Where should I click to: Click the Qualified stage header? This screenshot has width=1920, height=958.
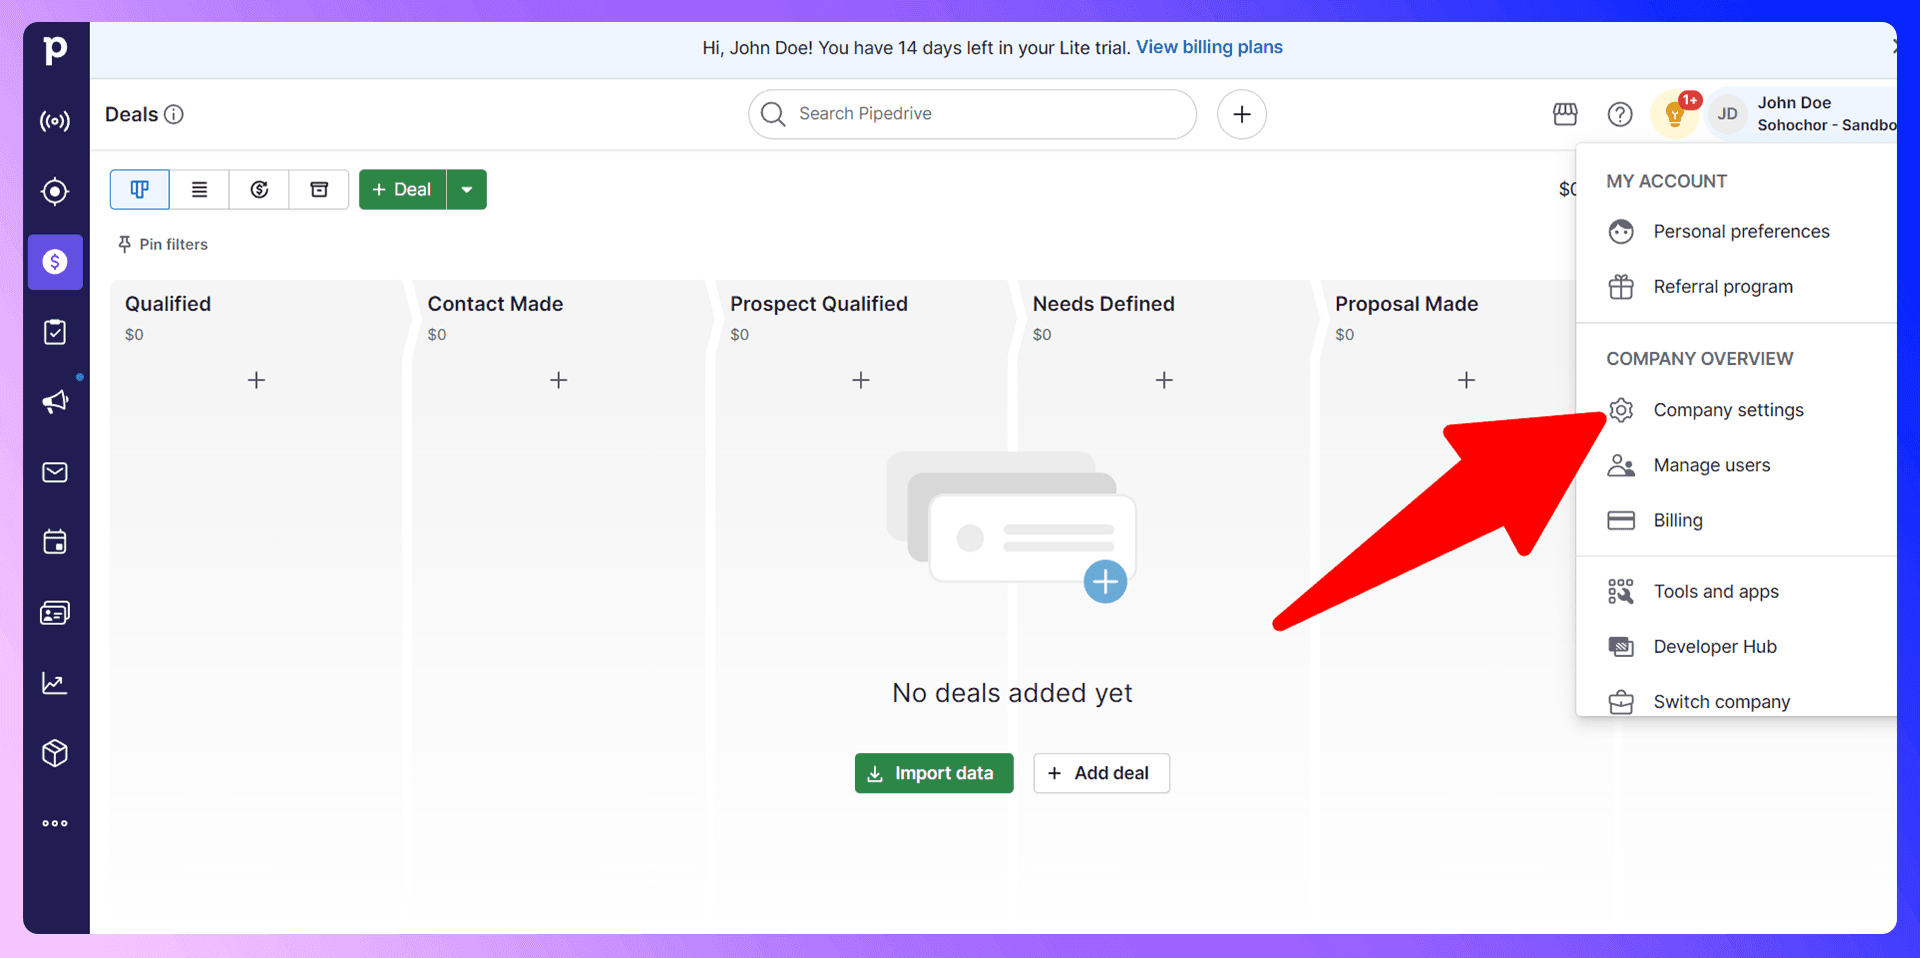[168, 304]
